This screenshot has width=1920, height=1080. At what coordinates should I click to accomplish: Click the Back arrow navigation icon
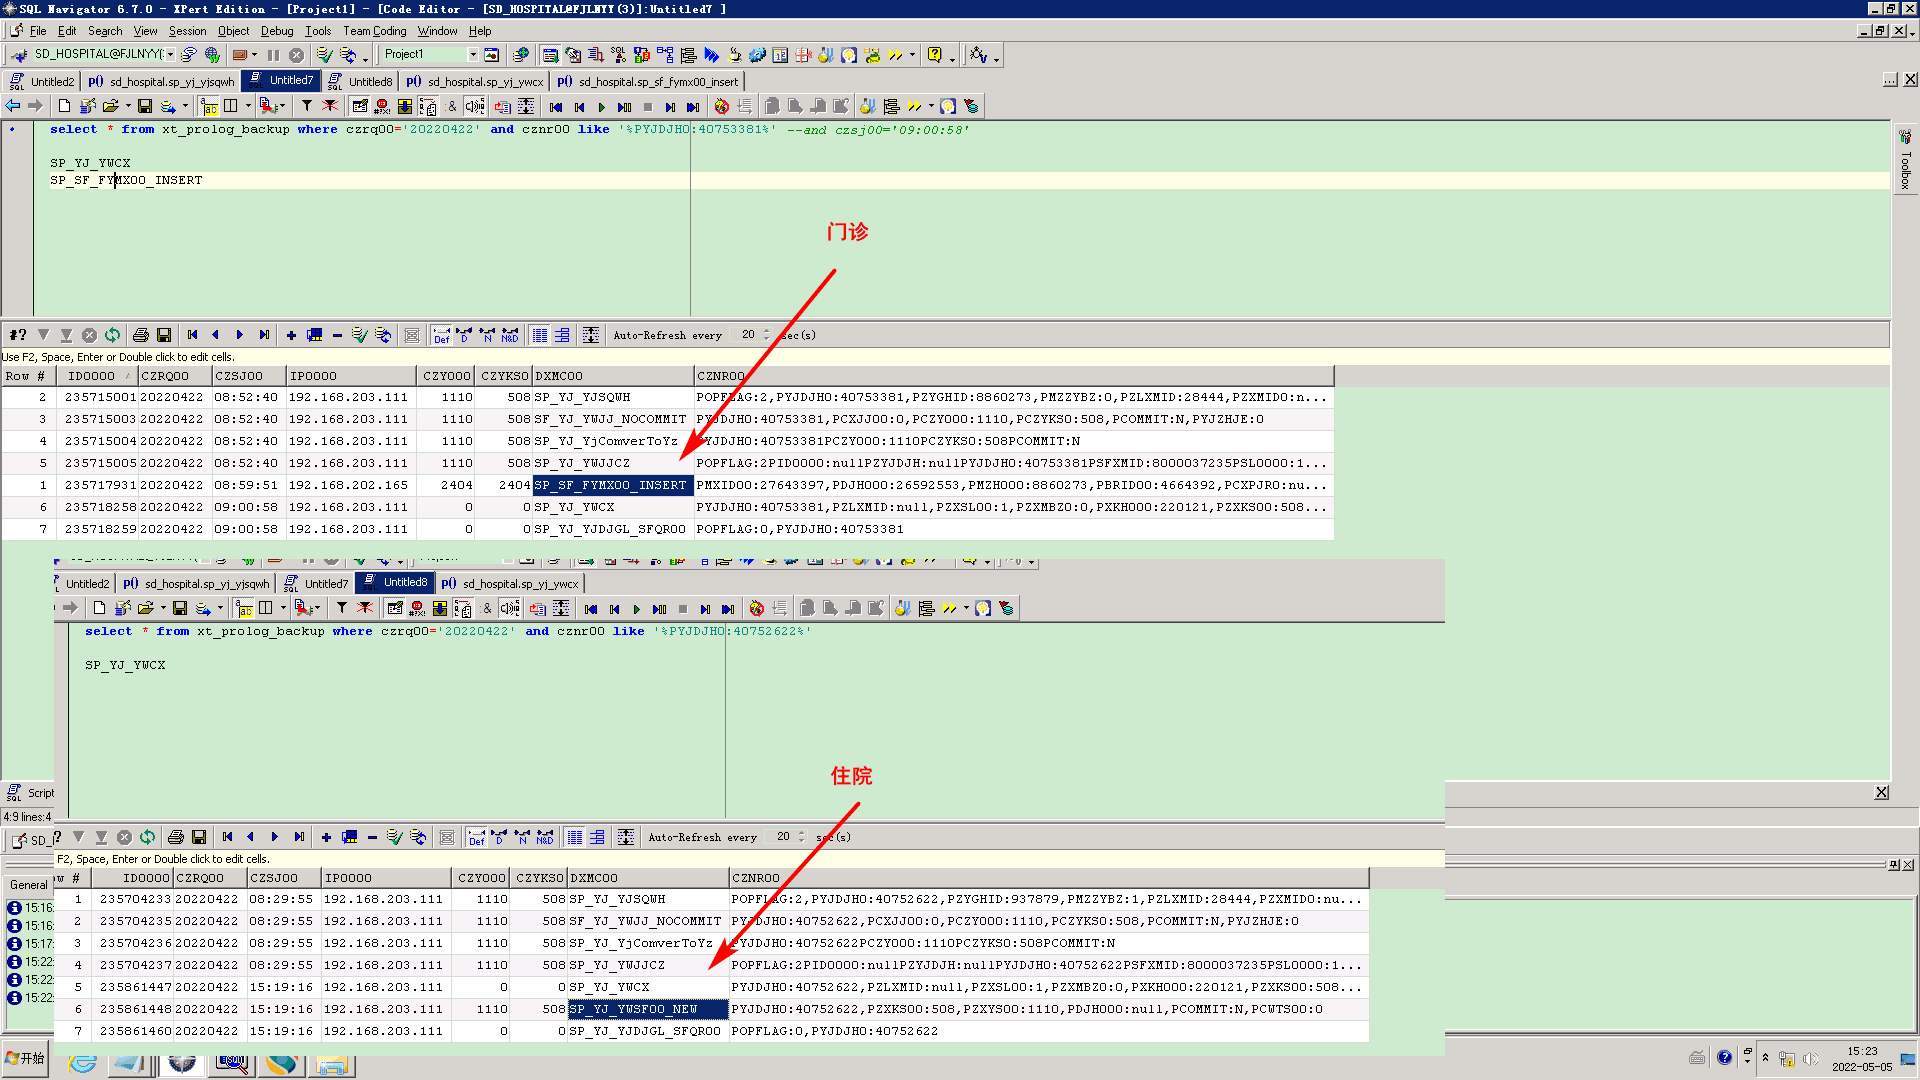(13, 106)
